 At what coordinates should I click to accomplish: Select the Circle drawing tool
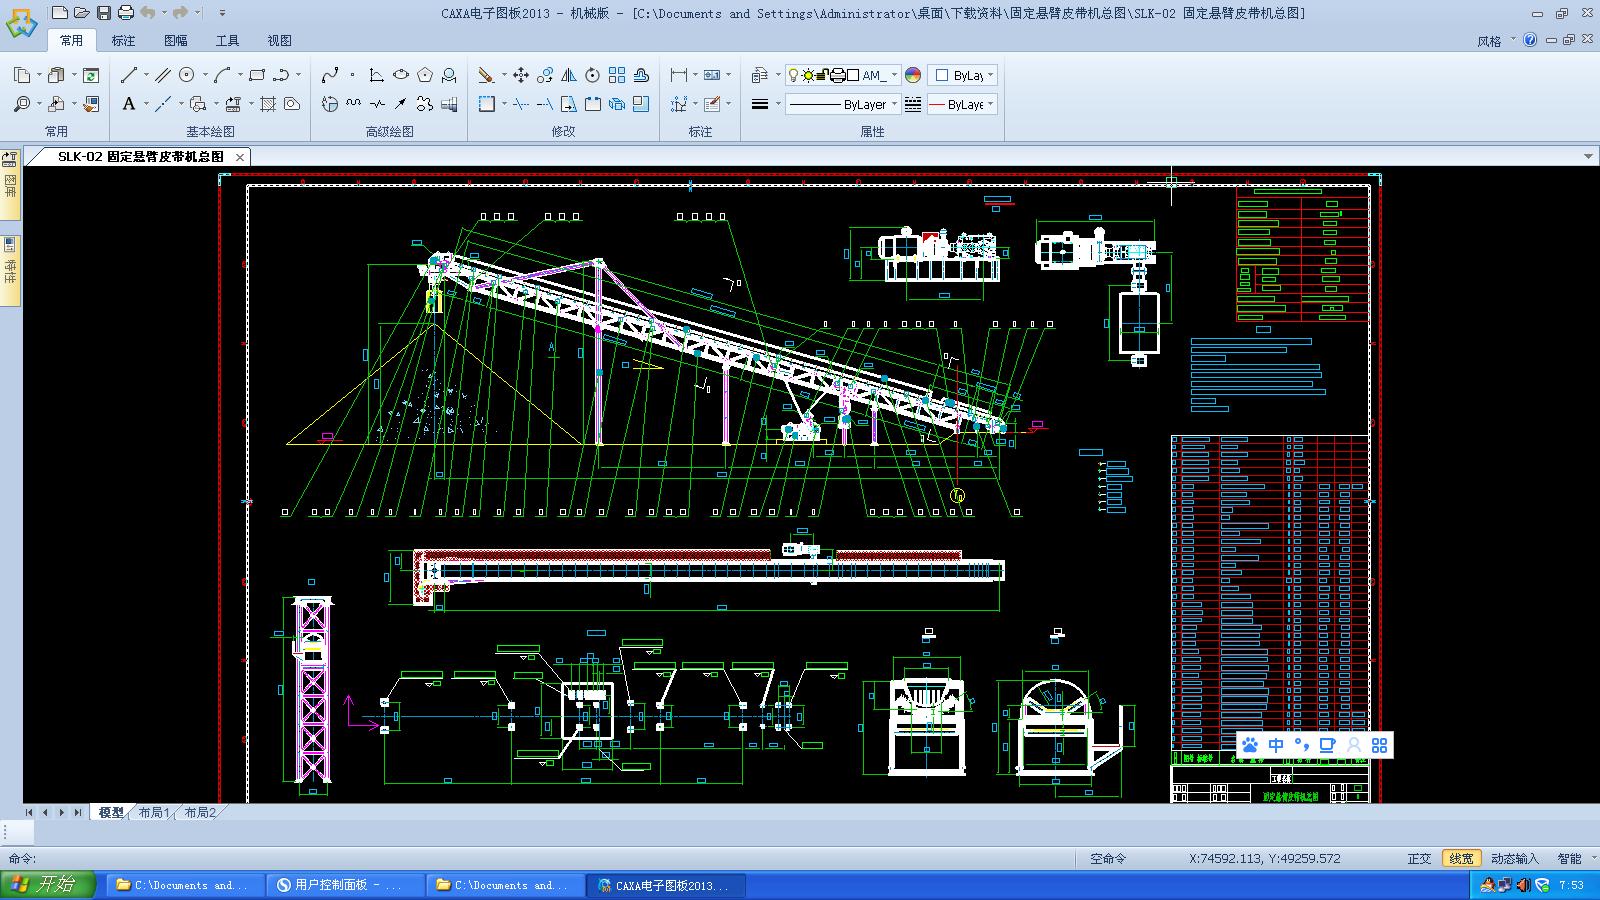pos(186,75)
